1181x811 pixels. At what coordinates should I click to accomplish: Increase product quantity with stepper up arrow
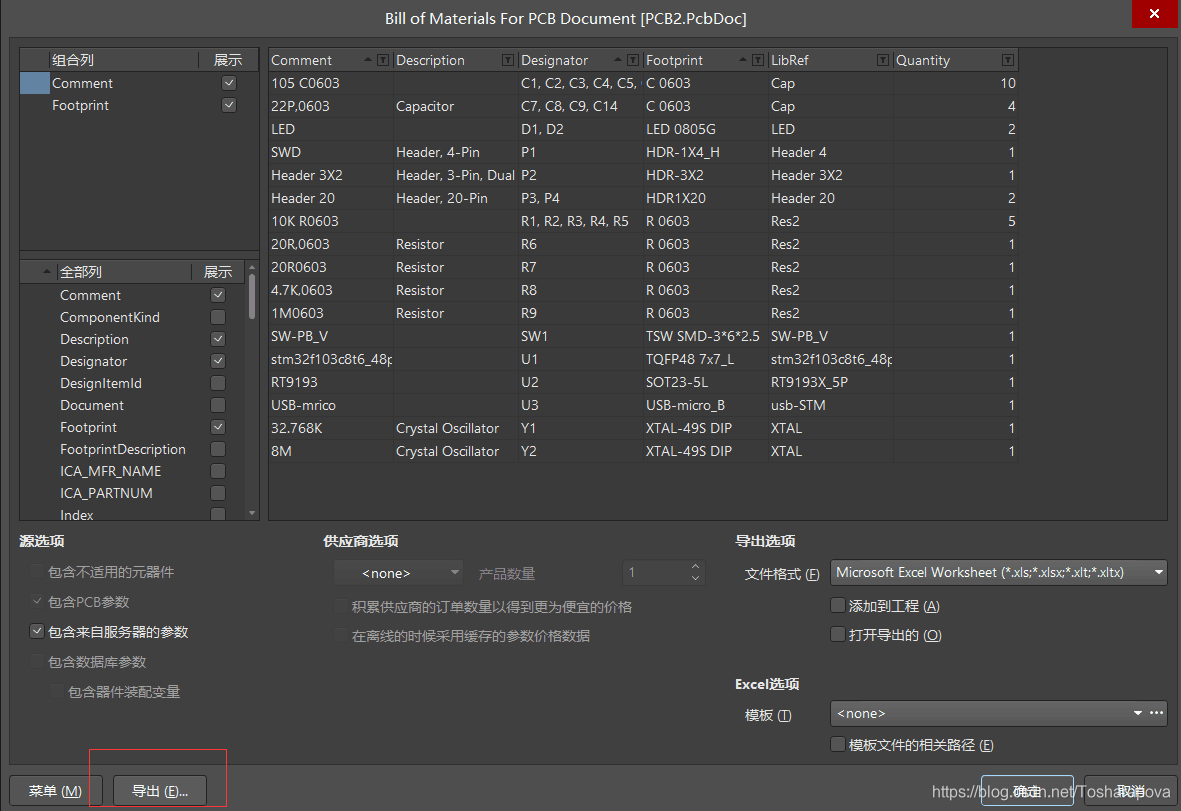(695, 567)
